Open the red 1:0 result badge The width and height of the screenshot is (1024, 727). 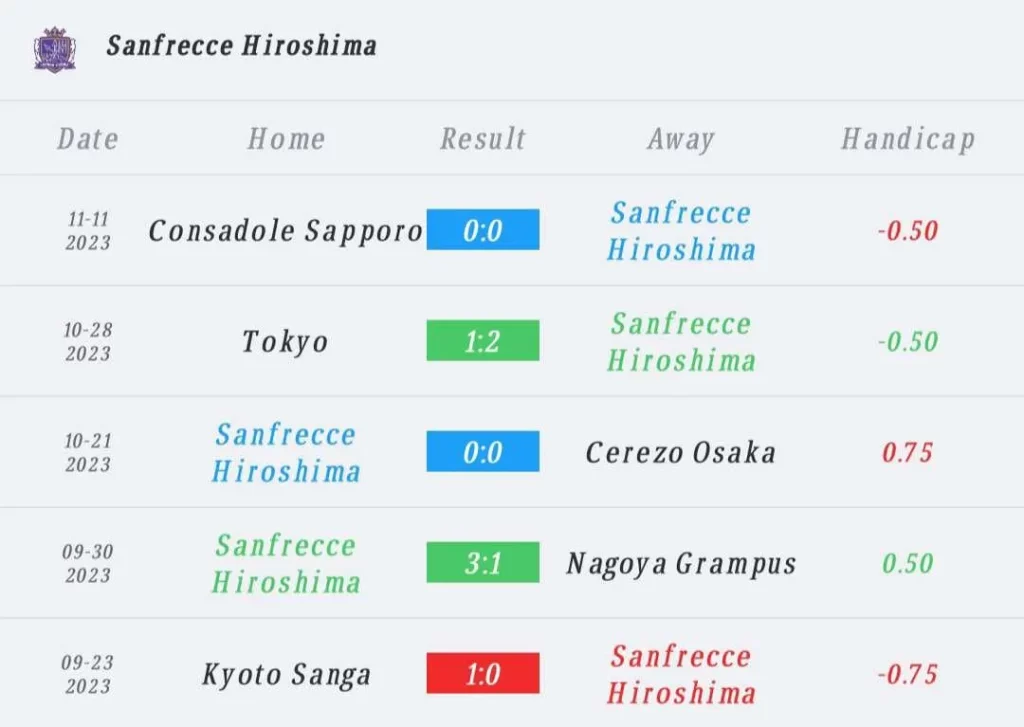coord(483,673)
